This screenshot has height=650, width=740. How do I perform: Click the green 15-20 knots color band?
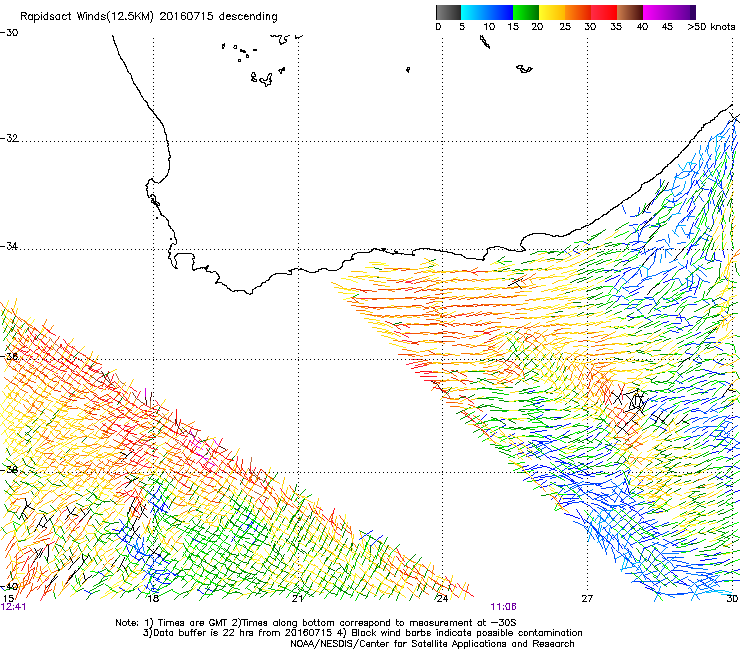(526, 12)
